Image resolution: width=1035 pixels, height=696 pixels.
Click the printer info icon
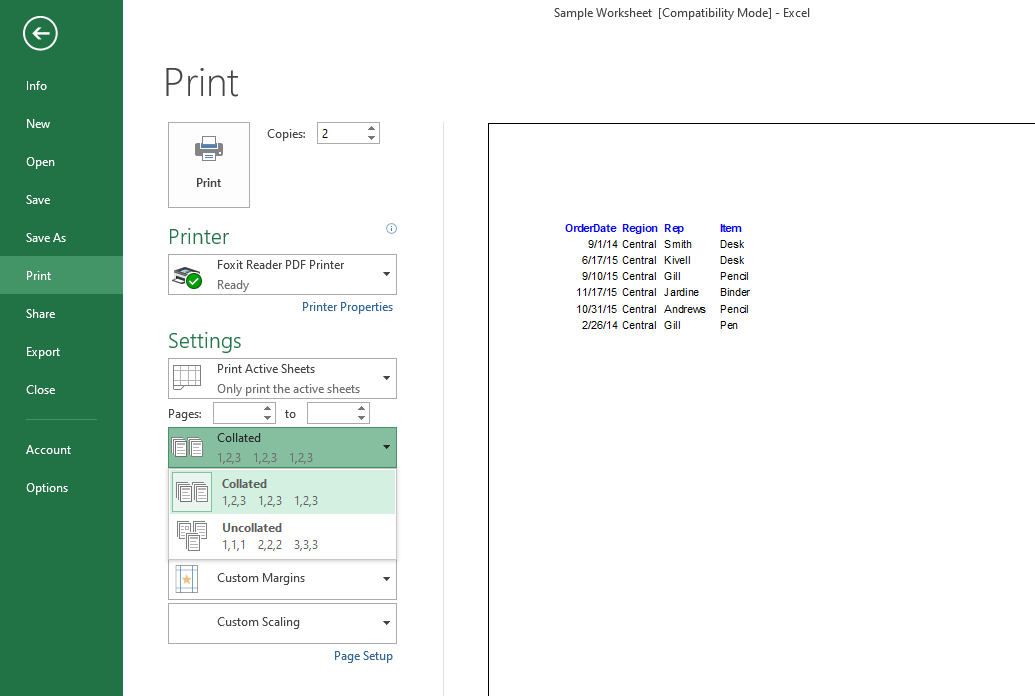(x=391, y=229)
